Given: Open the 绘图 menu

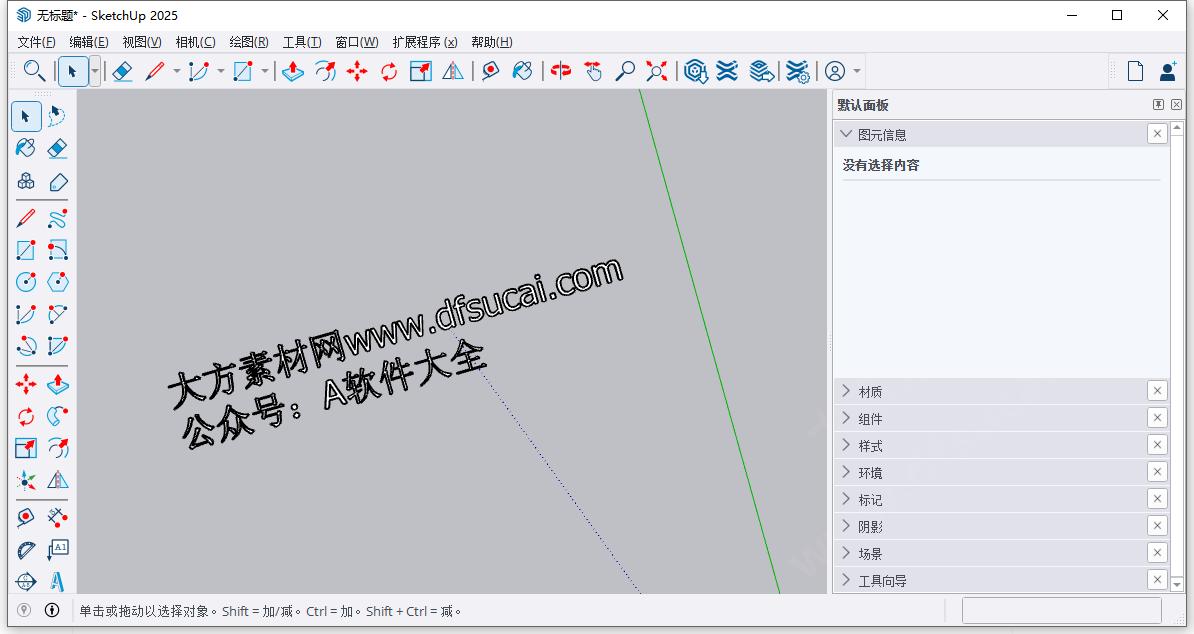Looking at the screenshot, I should click(x=249, y=42).
